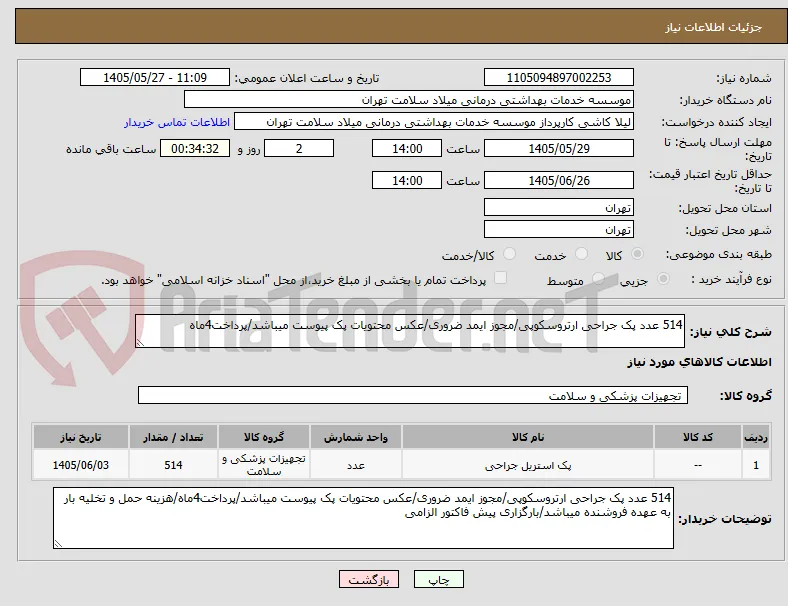
Task: Click the ردیف column header
Action: click(755, 437)
